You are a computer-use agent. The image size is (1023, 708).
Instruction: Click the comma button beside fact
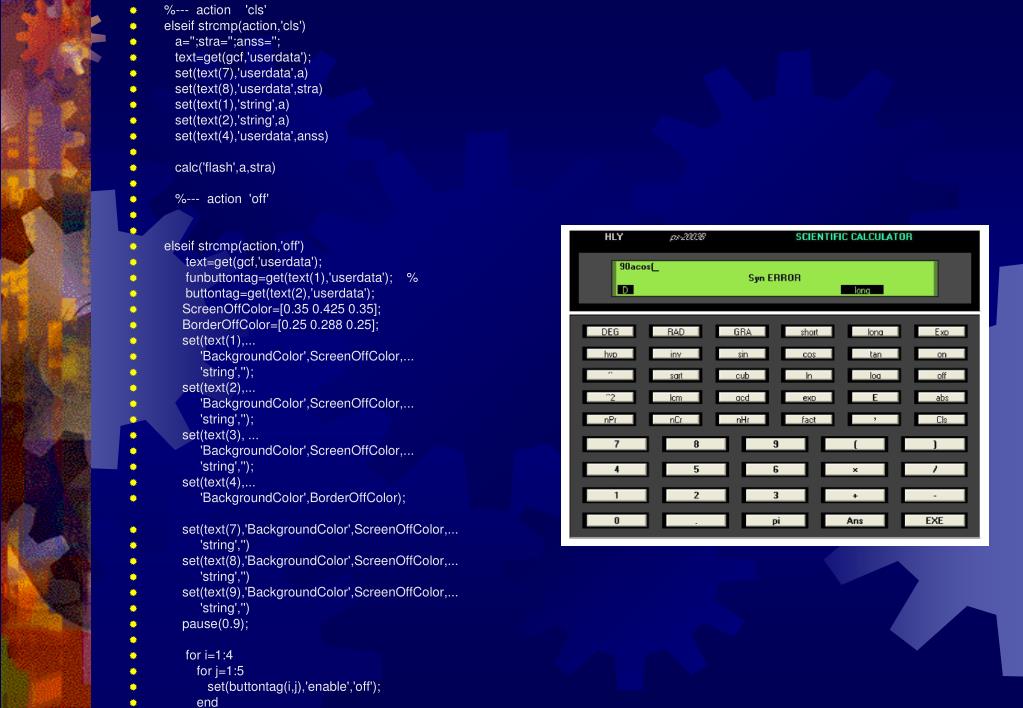click(875, 420)
